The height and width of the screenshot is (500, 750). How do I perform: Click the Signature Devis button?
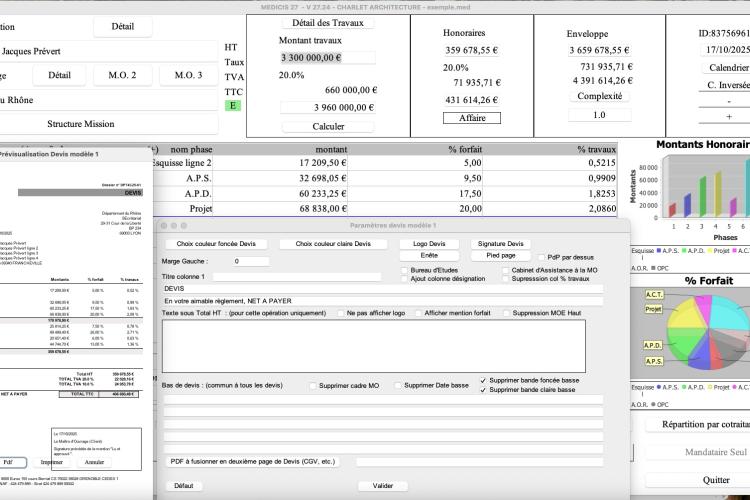pyautogui.click(x=501, y=244)
